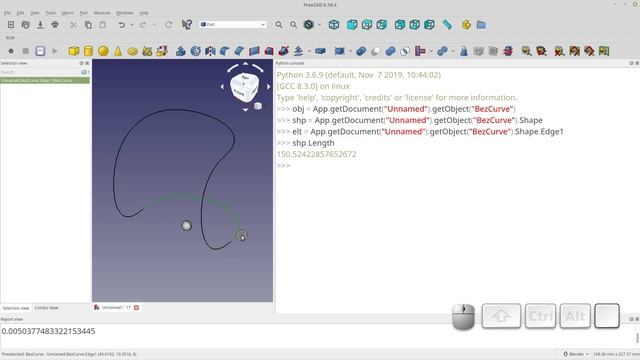Image resolution: width=640 pixels, height=360 pixels.
Task: Select the Chamfer tool
Action: pyautogui.click(x=239, y=51)
